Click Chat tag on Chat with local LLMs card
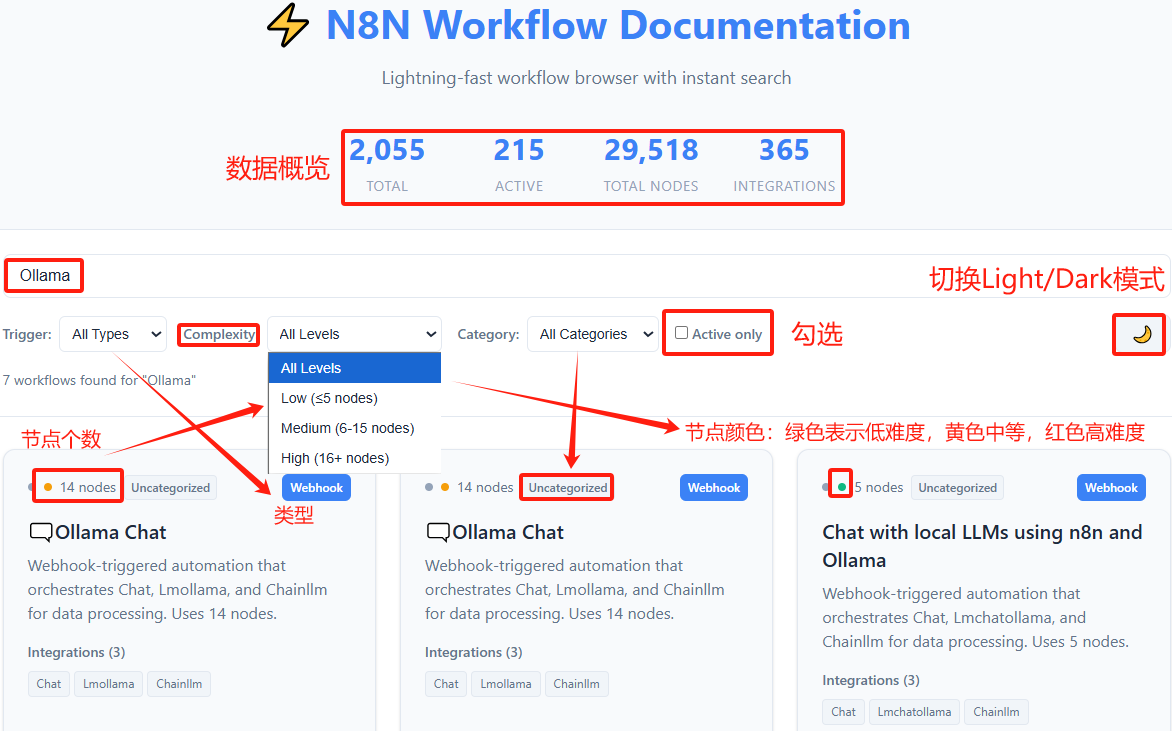 pos(843,712)
